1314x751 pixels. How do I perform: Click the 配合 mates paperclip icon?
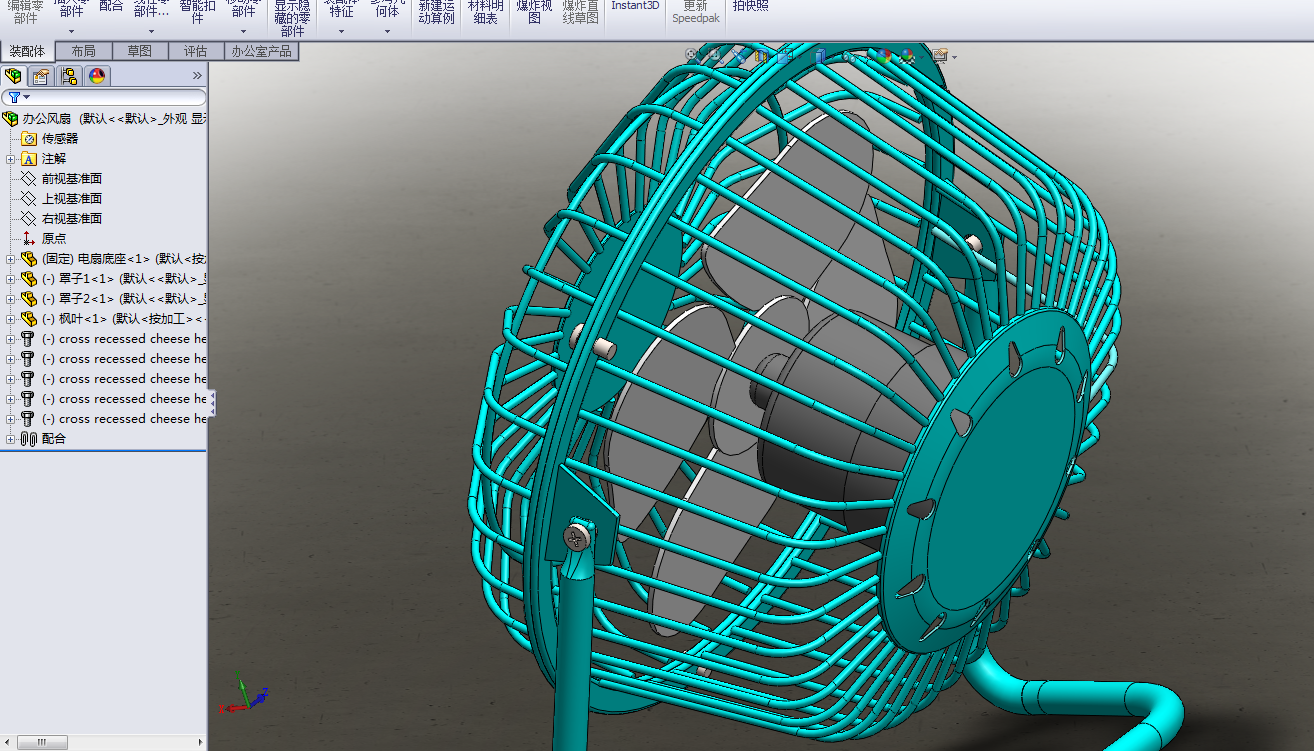coord(29,439)
